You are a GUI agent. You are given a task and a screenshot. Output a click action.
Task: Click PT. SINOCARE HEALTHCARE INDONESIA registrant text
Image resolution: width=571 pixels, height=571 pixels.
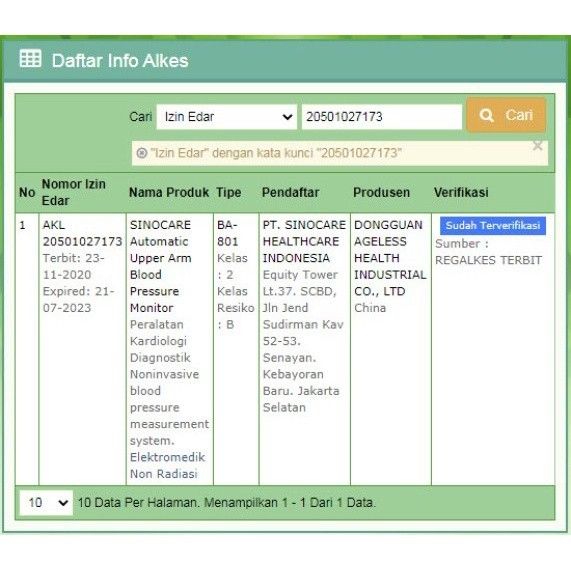click(304, 241)
